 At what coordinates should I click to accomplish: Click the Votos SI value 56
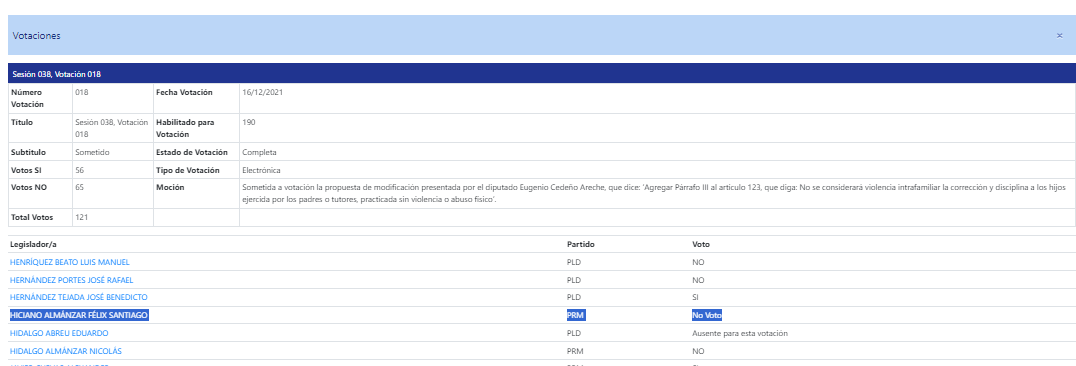point(80,170)
